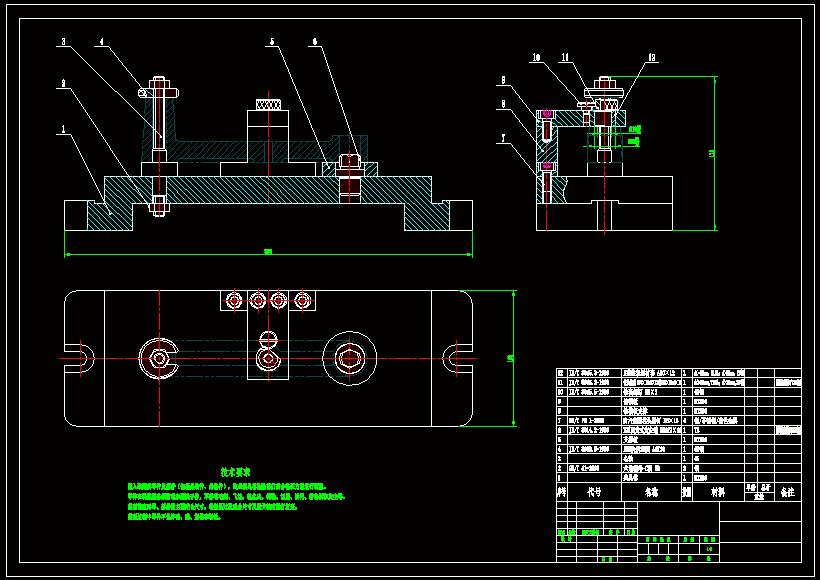
Task: Click the right U-slot on the top view base
Action: [x=456, y=357]
